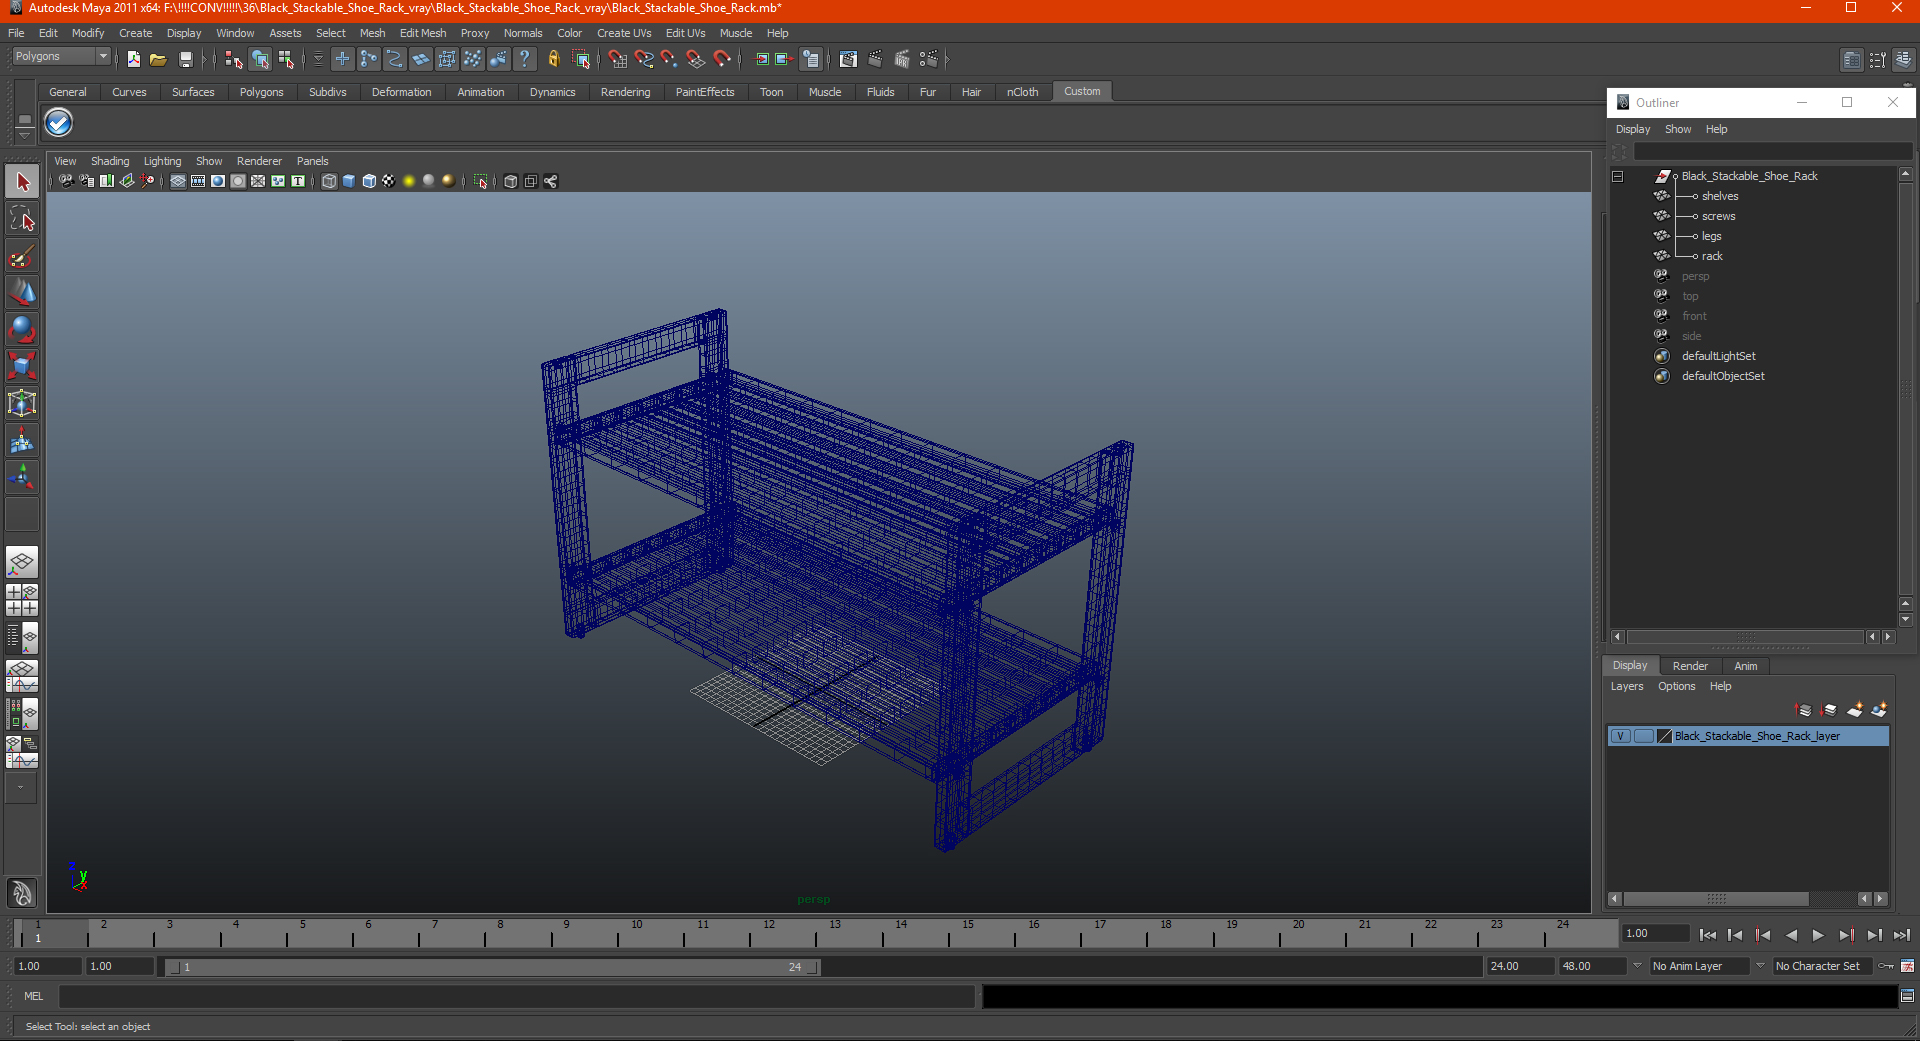Click the question mark selection mask icon
Viewport: 1920px width, 1041px height.
click(x=524, y=59)
